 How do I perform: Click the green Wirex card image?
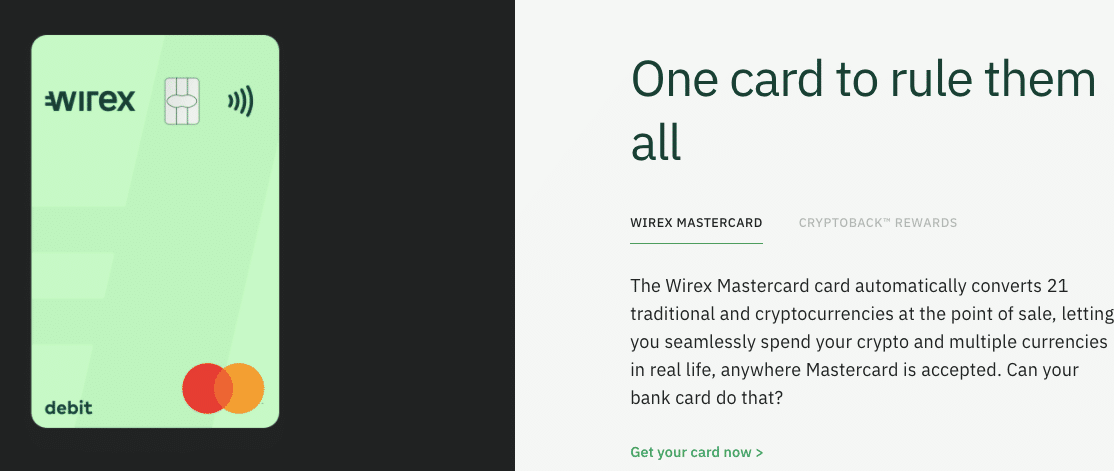click(x=155, y=232)
